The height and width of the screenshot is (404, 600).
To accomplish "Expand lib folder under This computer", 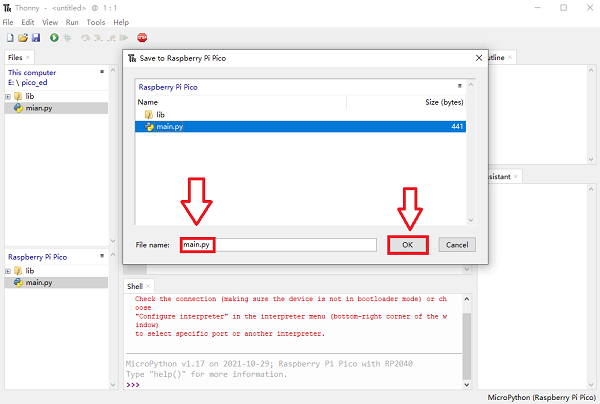I will click(8, 96).
